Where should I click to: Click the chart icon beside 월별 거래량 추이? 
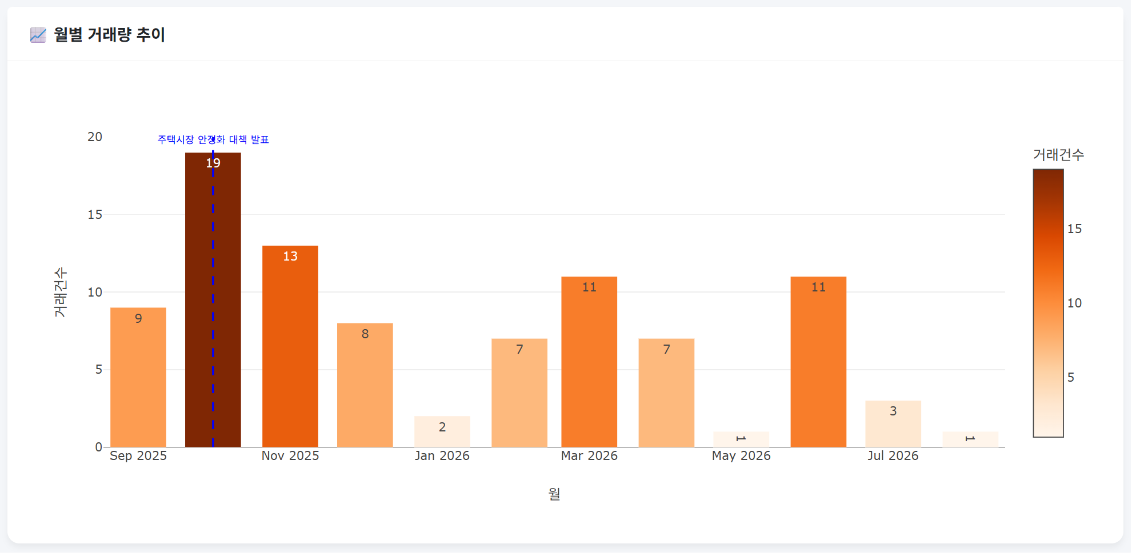point(38,35)
